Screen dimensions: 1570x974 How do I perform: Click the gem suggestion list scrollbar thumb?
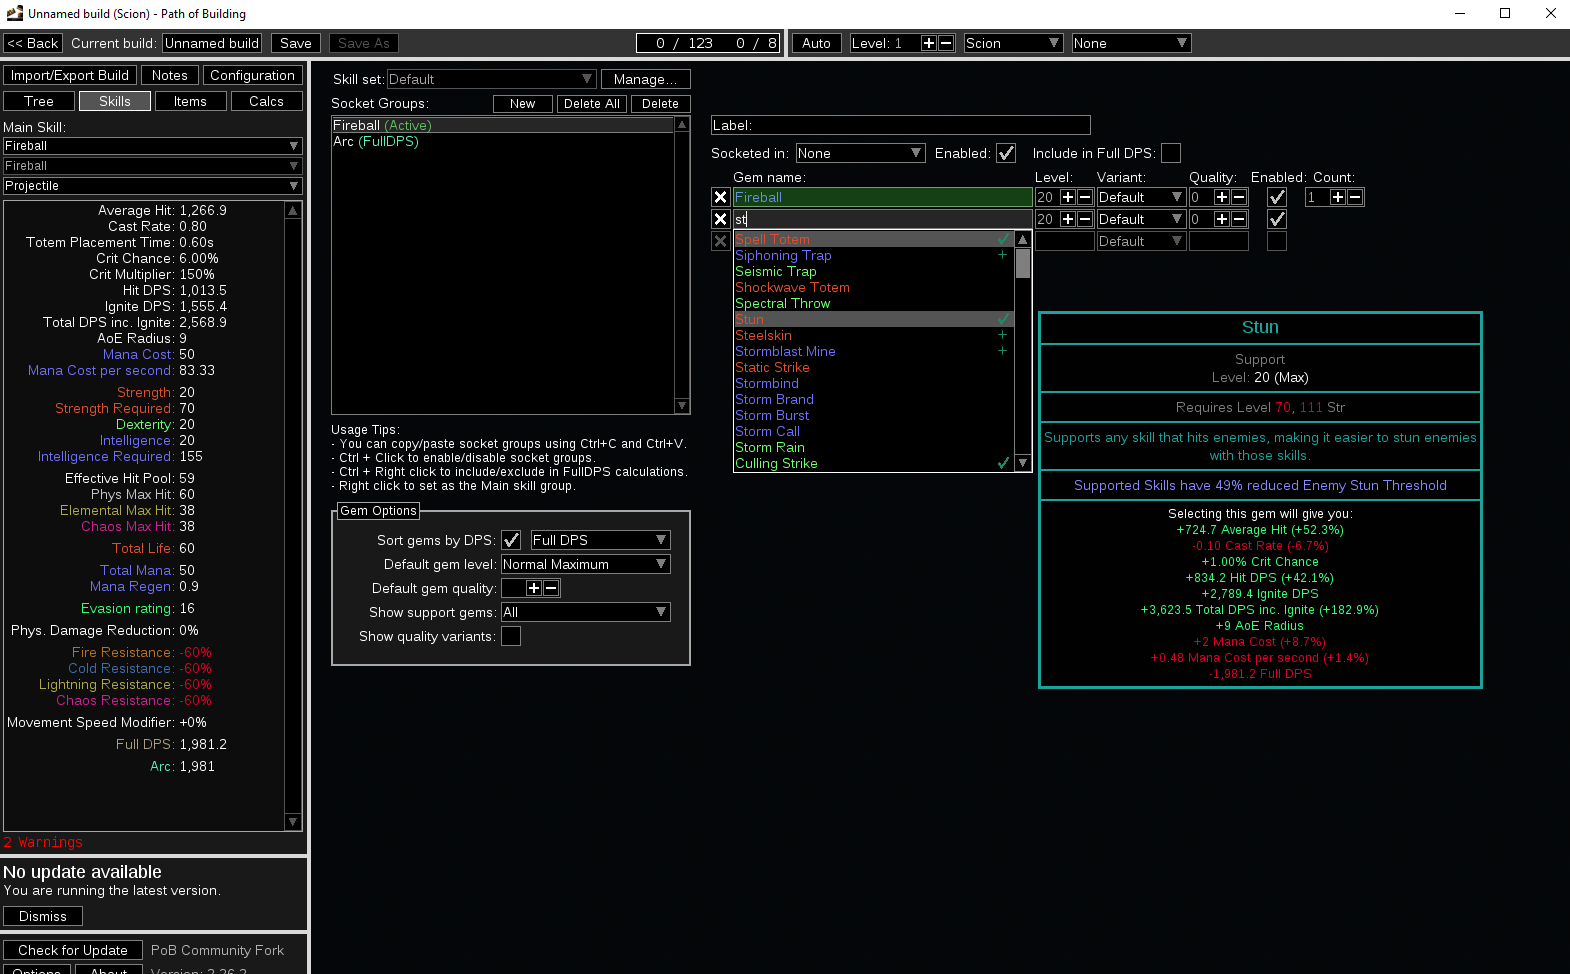pyautogui.click(x=1022, y=263)
